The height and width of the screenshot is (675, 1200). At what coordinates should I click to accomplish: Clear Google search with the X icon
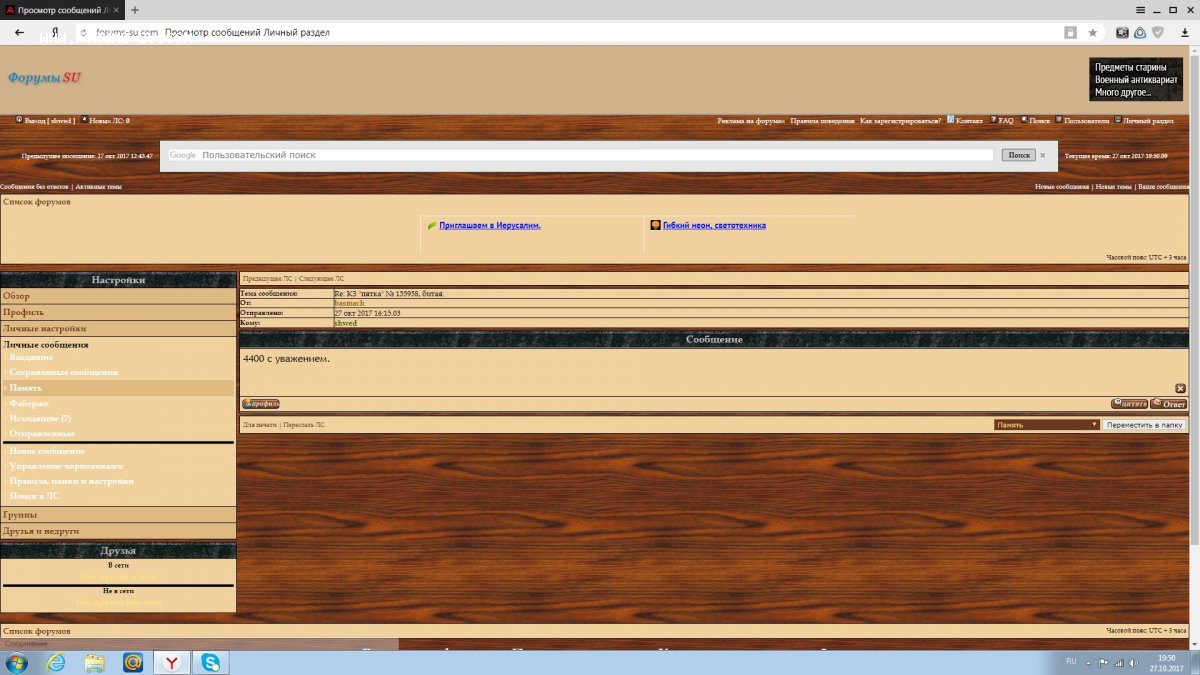tap(1042, 155)
